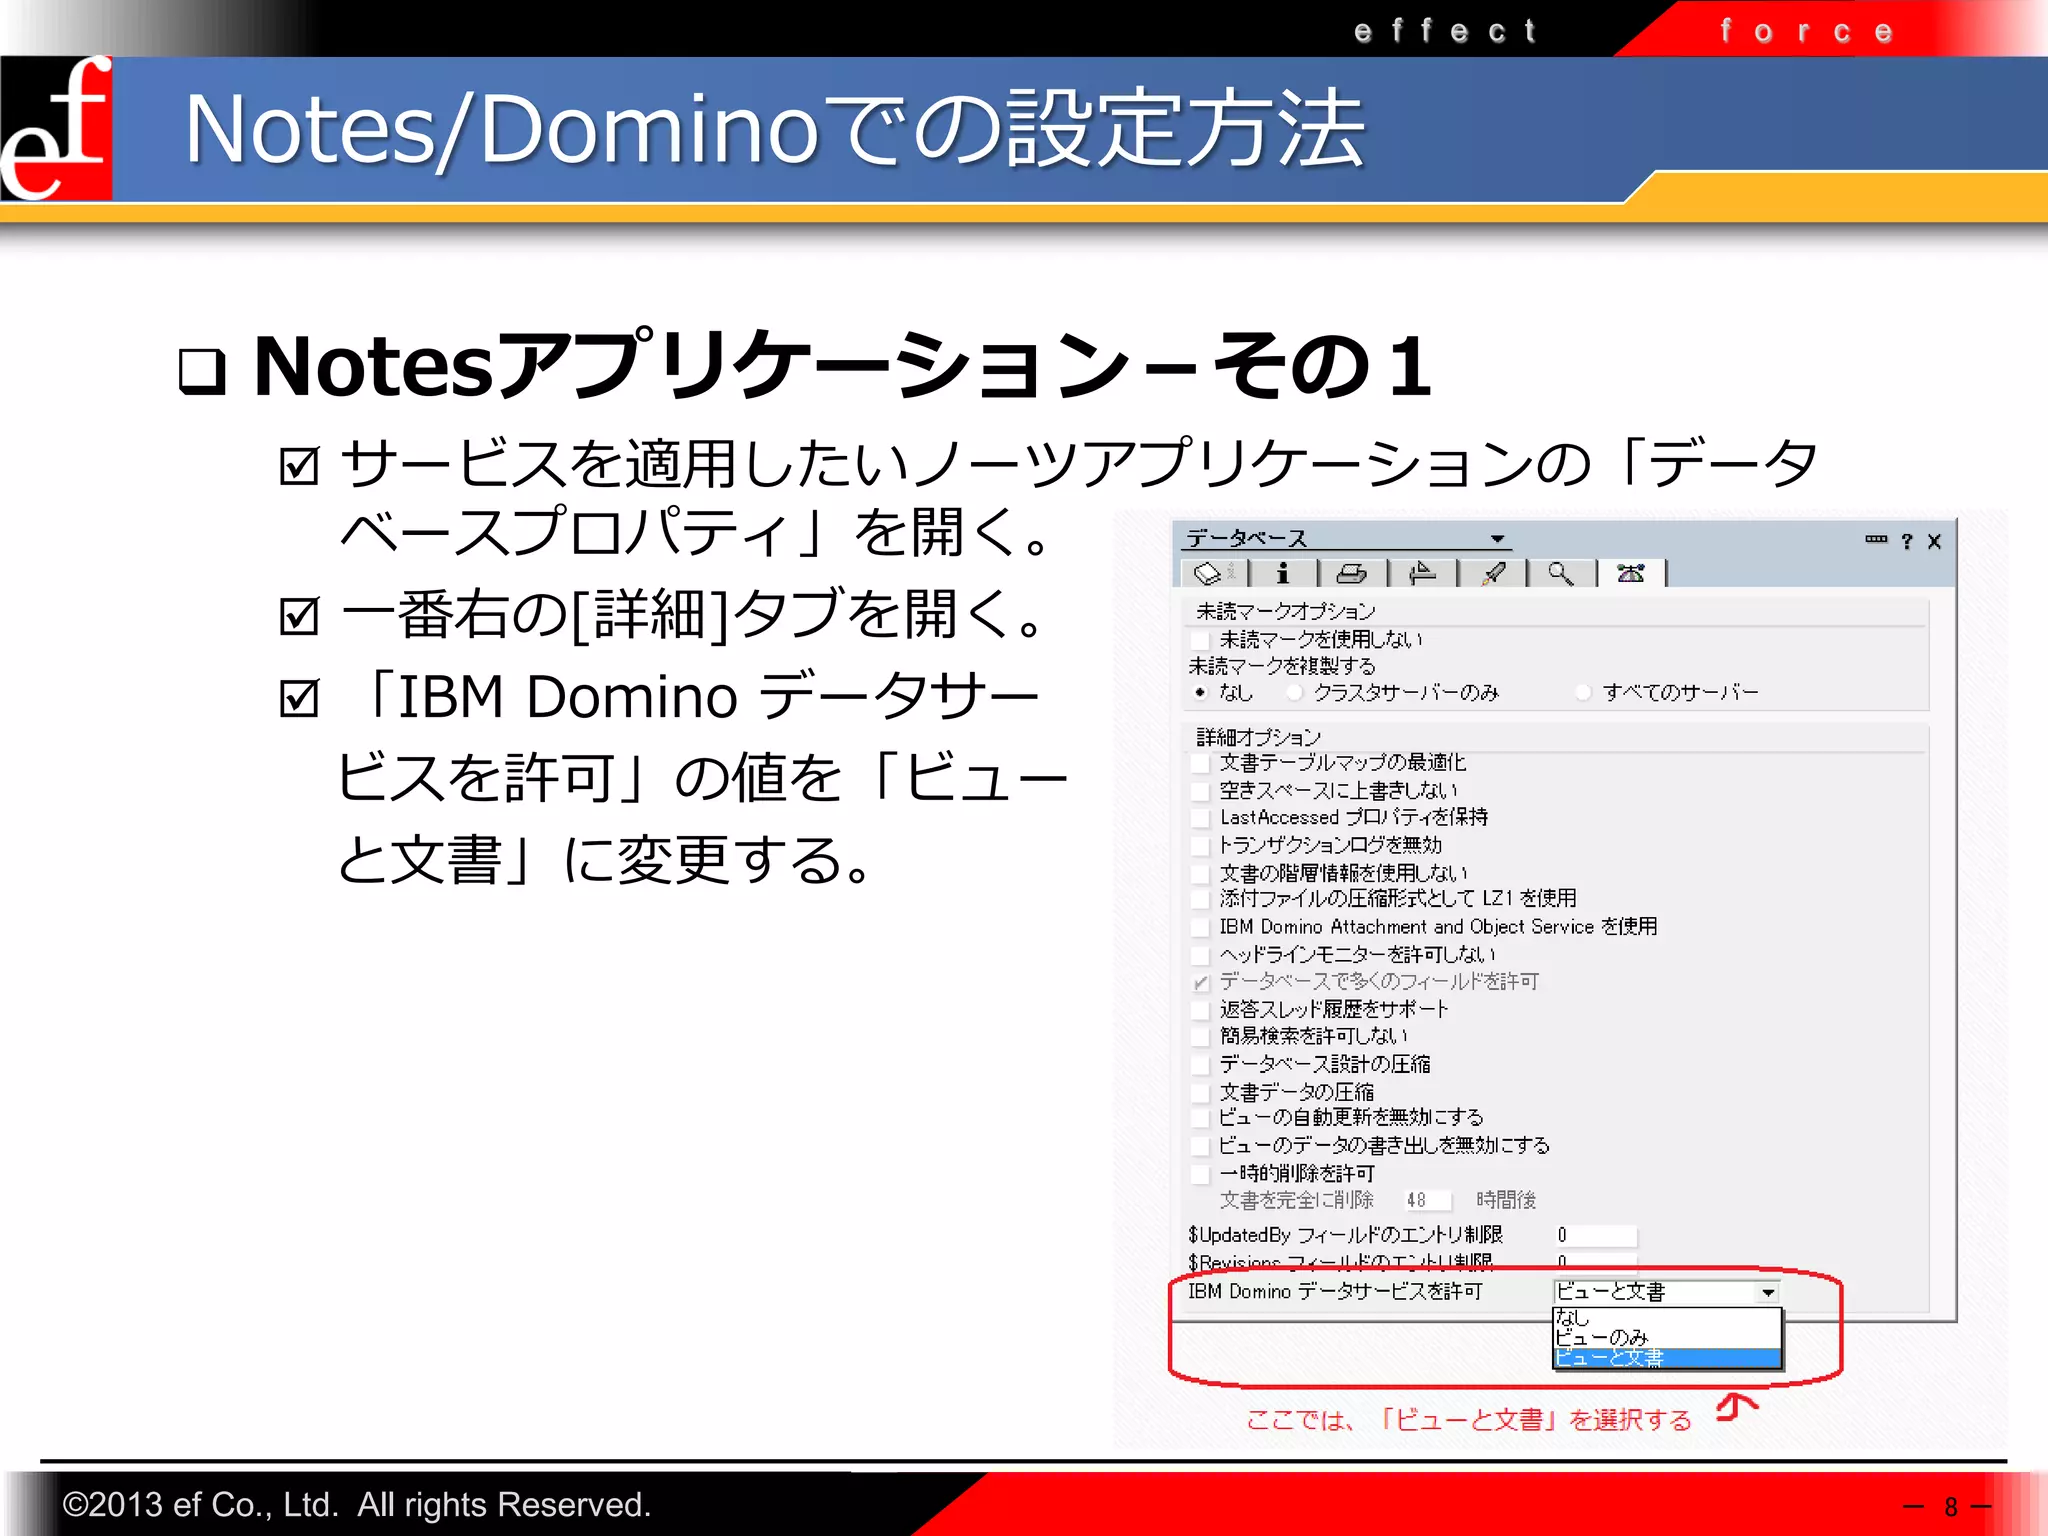Expand the データベース properties selector dropdown

click(1497, 539)
